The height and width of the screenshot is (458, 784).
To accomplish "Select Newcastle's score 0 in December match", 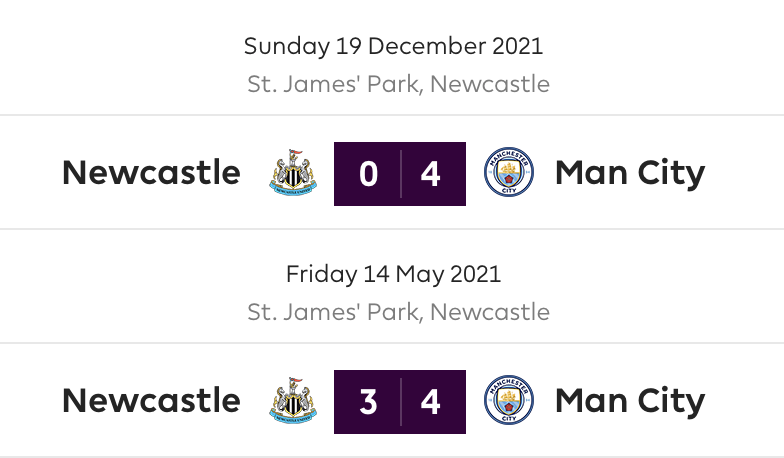I will (x=368, y=174).
